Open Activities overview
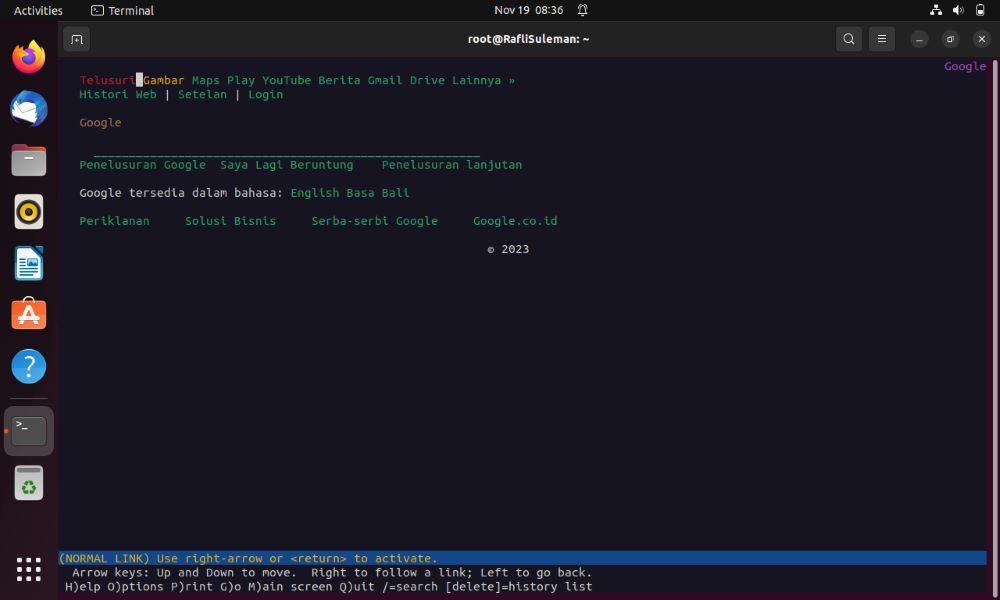 coord(38,10)
